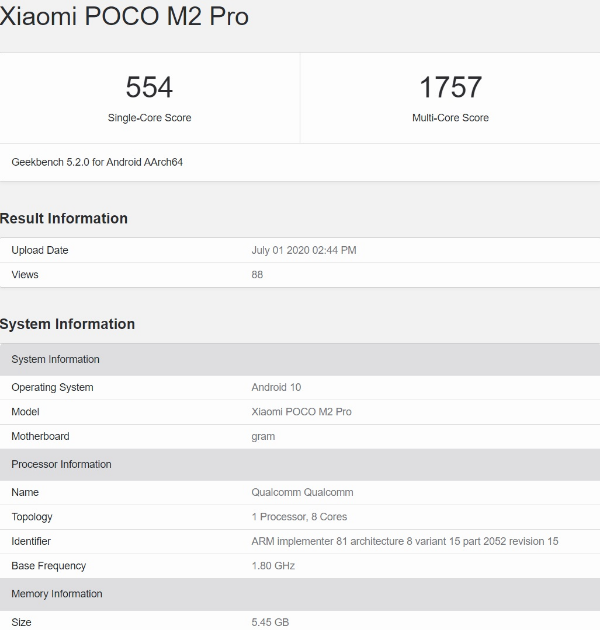
Task: Select the July 01 2020 02:44 PM value
Action: pyautogui.click(x=304, y=250)
